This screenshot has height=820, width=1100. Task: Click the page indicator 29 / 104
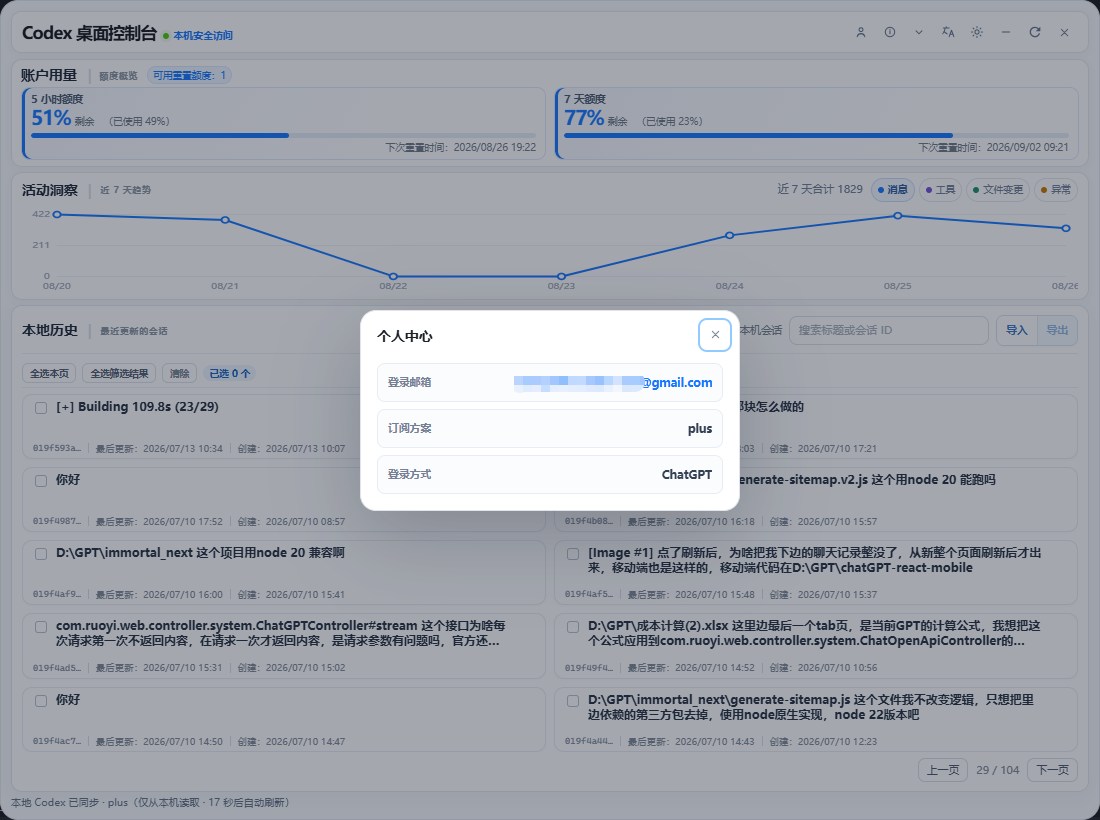point(998,769)
